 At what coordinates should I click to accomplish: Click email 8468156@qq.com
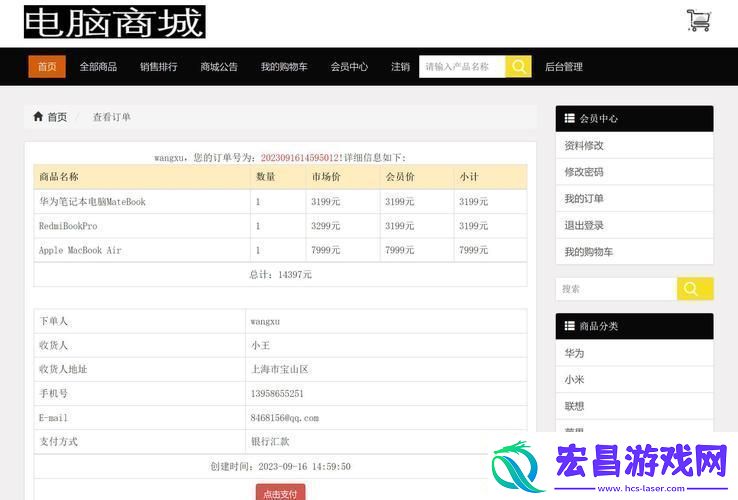(x=285, y=418)
